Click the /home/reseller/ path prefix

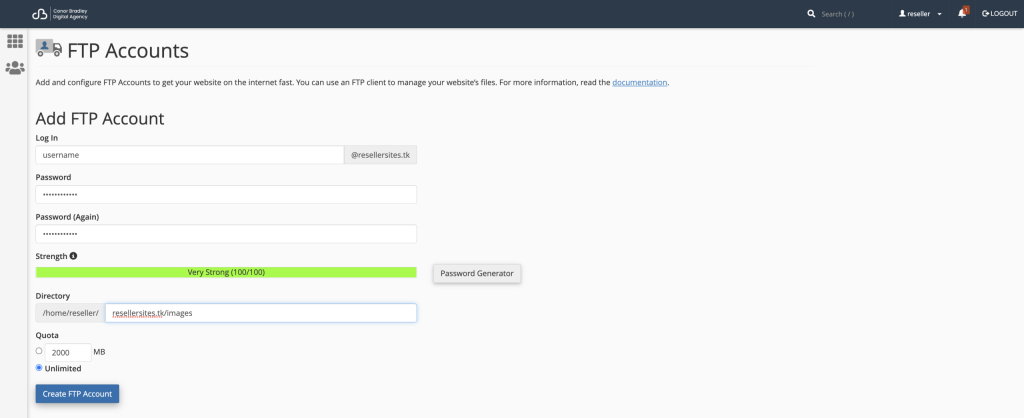[x=71, y=313]
